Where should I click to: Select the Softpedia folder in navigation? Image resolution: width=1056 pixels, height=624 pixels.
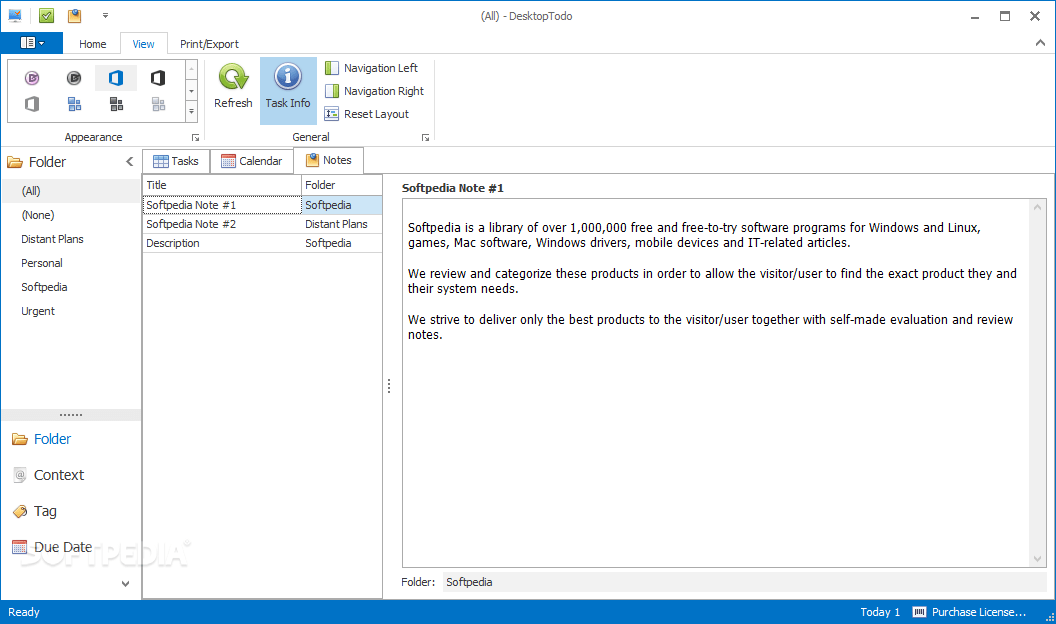pyautogui.click(x=70, y=287)
